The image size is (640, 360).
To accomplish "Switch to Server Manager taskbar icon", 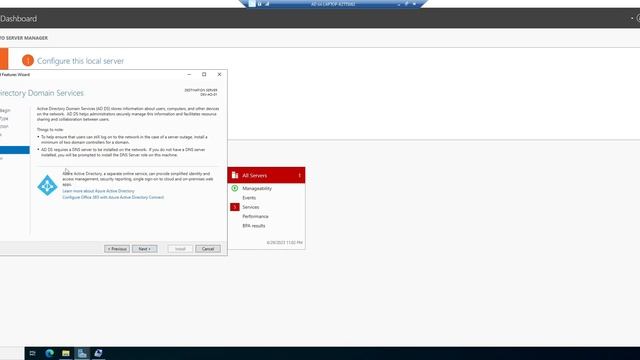I will click(x=82, y=353).
